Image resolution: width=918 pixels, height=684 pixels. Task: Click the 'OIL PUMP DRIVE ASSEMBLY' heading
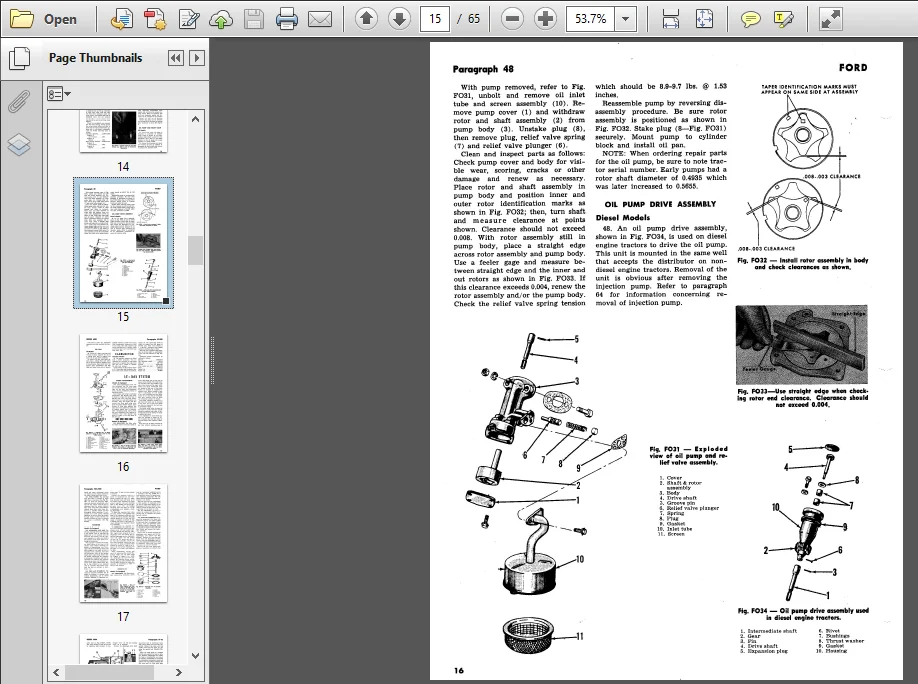(660, 204)
